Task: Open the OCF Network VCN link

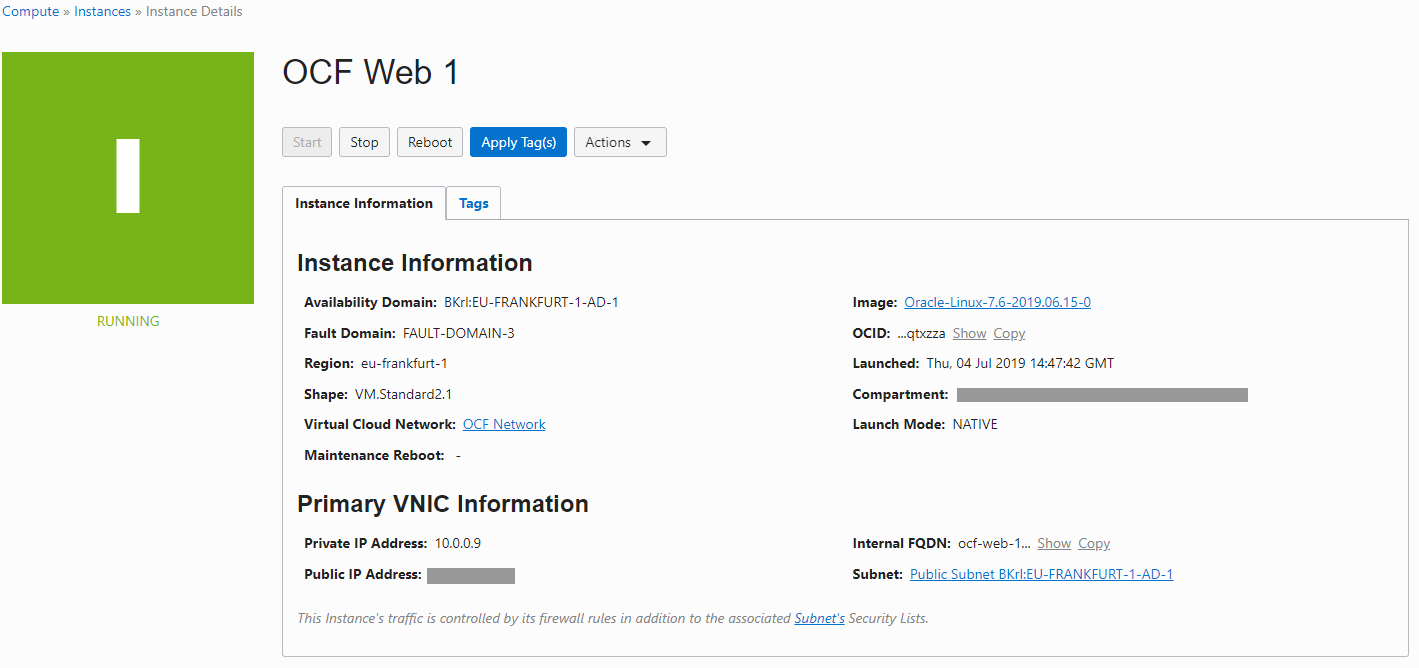Action: 504,424
